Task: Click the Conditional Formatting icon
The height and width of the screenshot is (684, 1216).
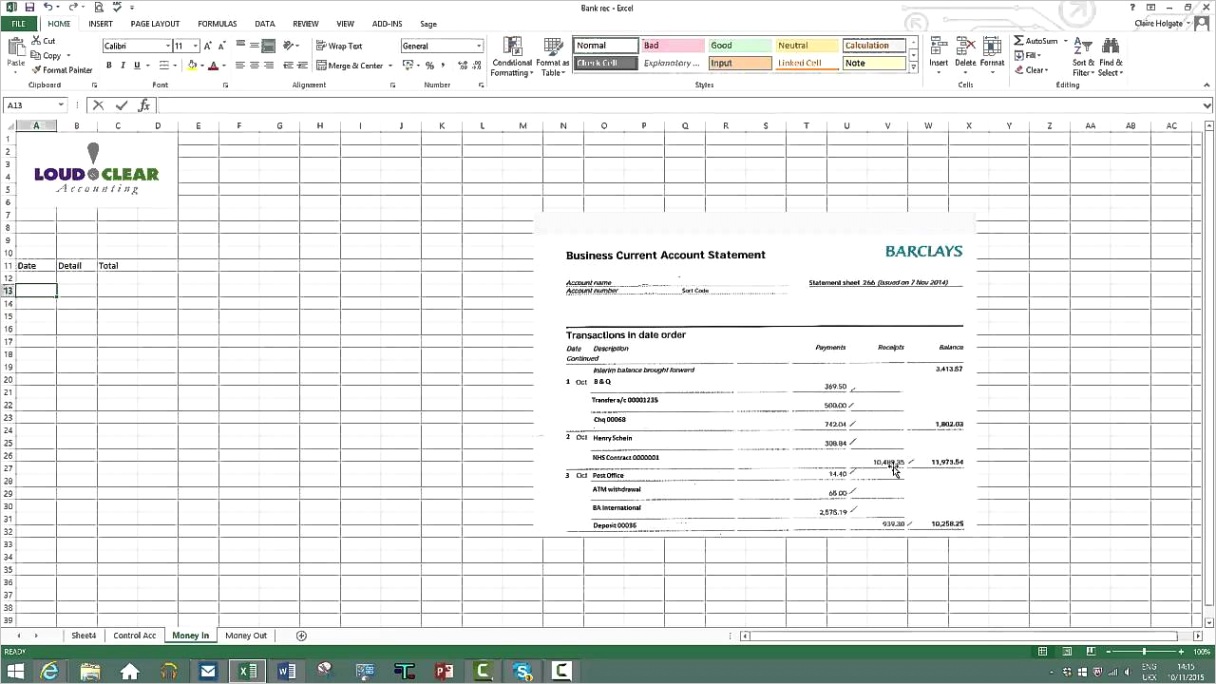Action: click(x=512, y=47)
